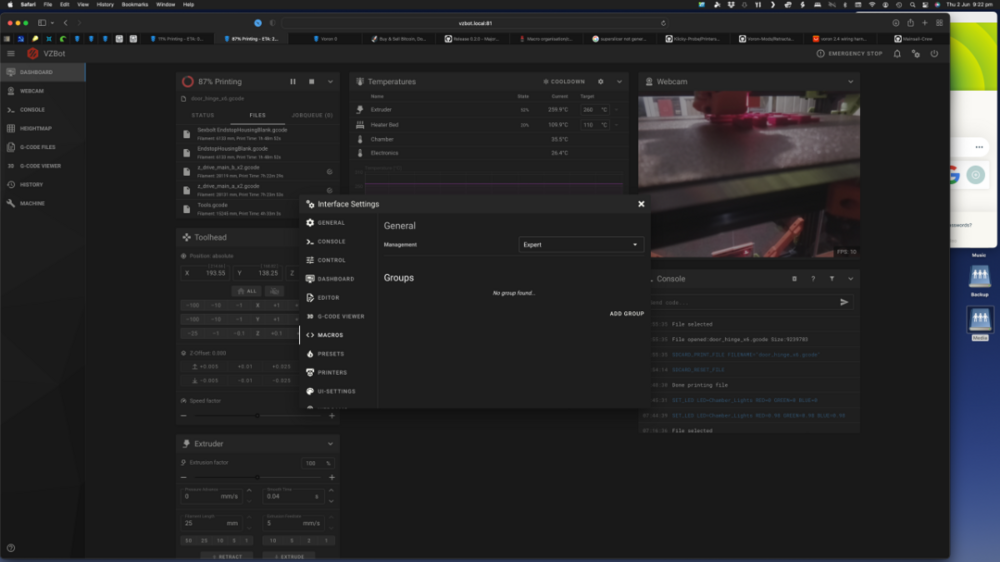Click Add Group button
1000x562 pixels.
pyautogui.click(x=626, y=314)
